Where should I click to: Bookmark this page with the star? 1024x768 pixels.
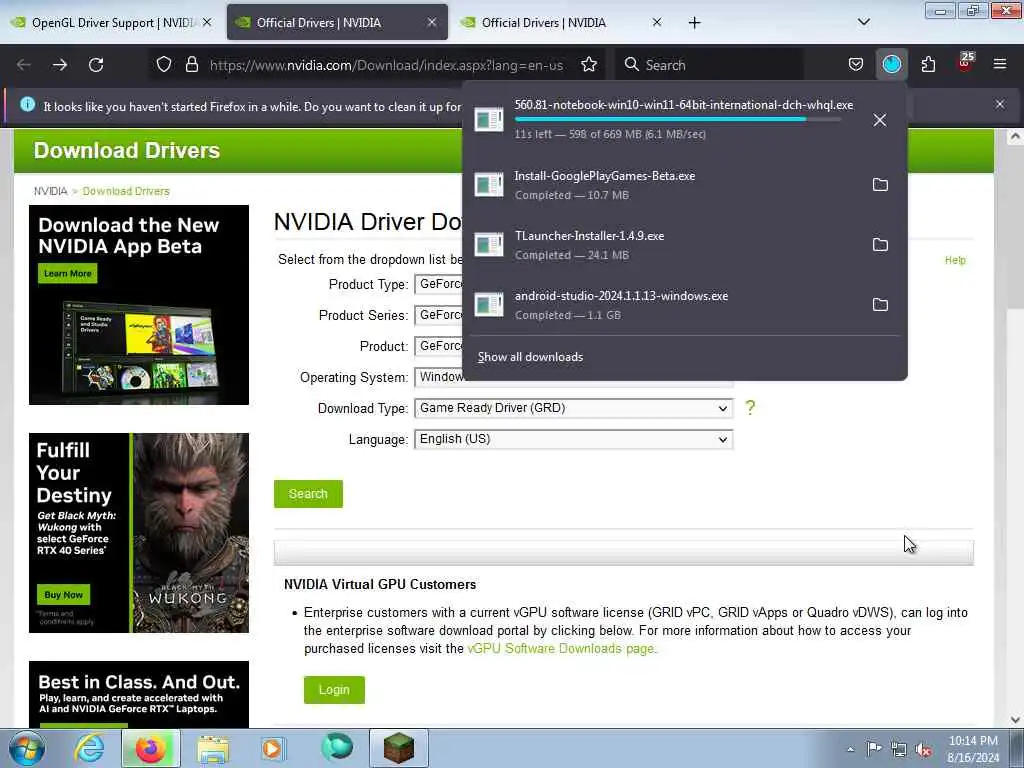tap(589, 65)
